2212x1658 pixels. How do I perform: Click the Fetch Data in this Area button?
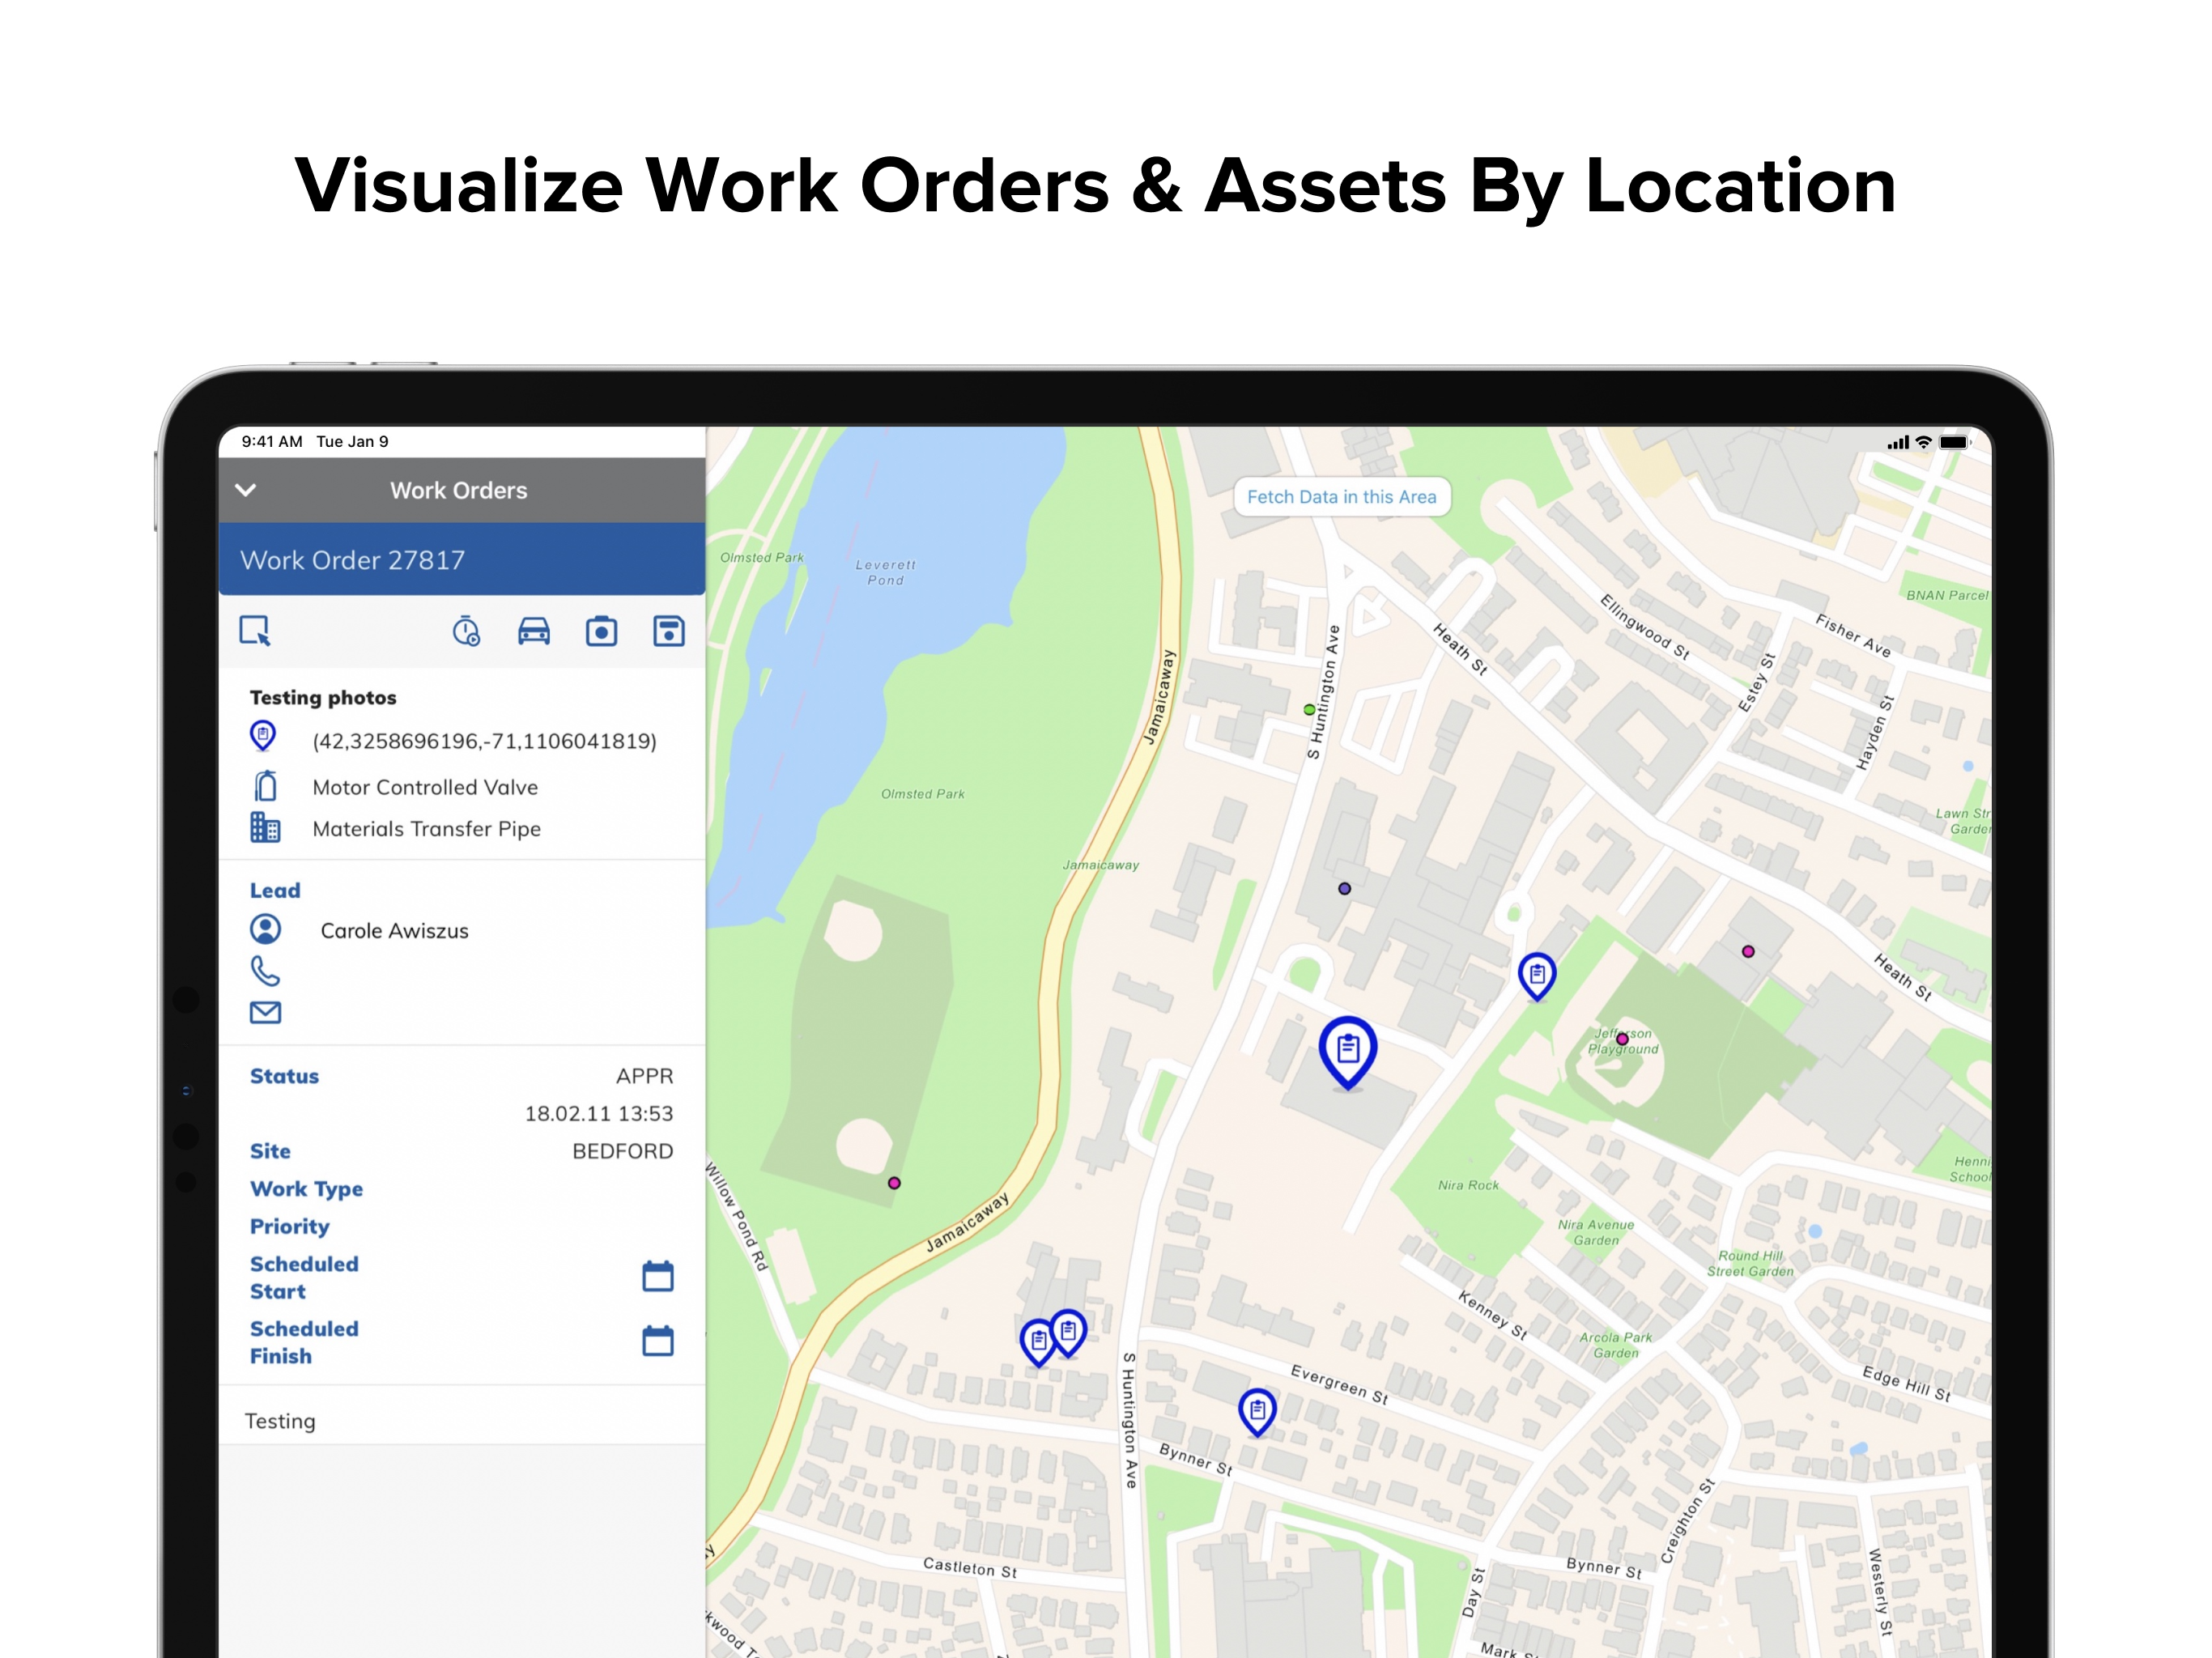coord(1342,496)
